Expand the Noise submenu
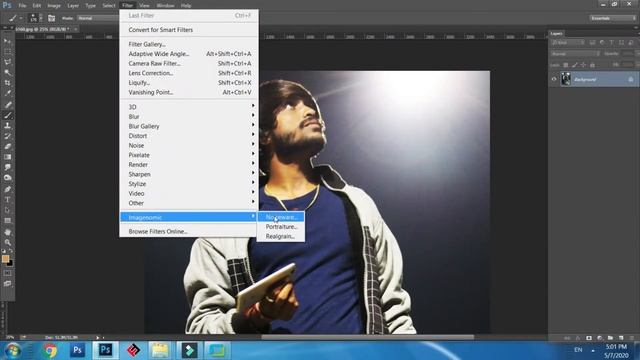 click(189, 145)
